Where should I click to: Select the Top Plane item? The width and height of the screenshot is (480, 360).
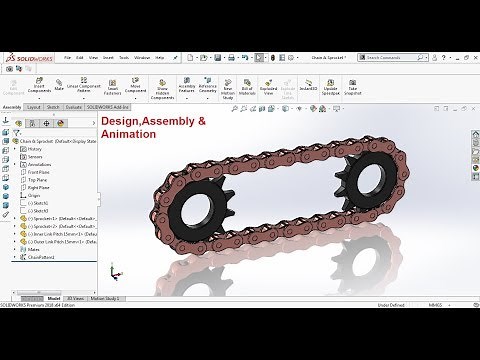coord(33,180)
